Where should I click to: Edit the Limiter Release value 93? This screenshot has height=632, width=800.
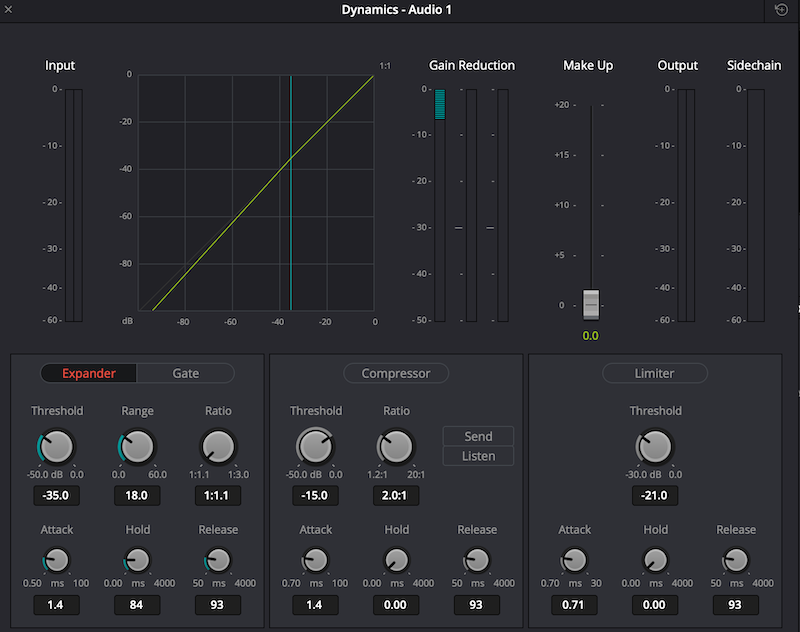(x=735, y=605)
